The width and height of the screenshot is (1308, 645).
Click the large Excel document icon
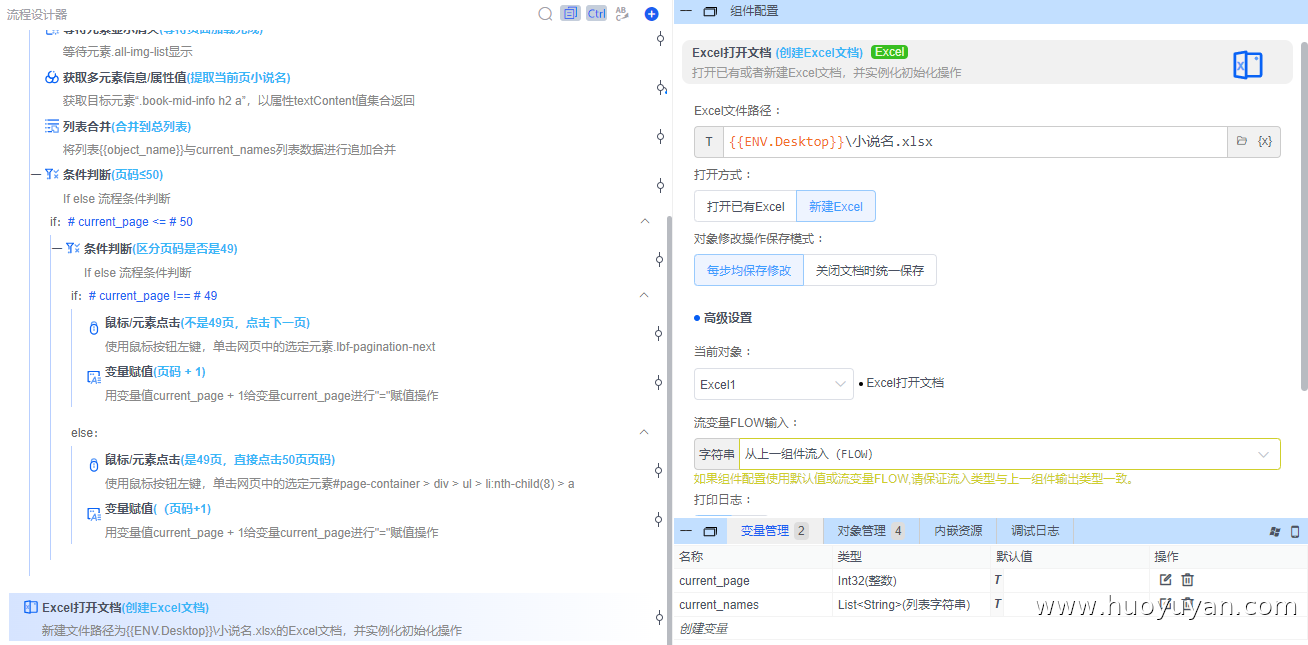pyautogui.click(x=1247, y=66)
